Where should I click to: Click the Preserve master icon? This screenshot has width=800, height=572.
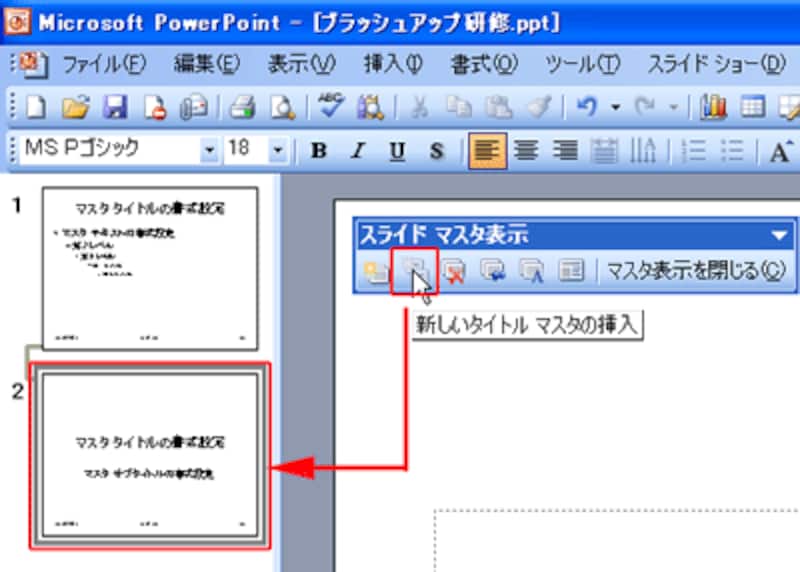click(492, 270)
